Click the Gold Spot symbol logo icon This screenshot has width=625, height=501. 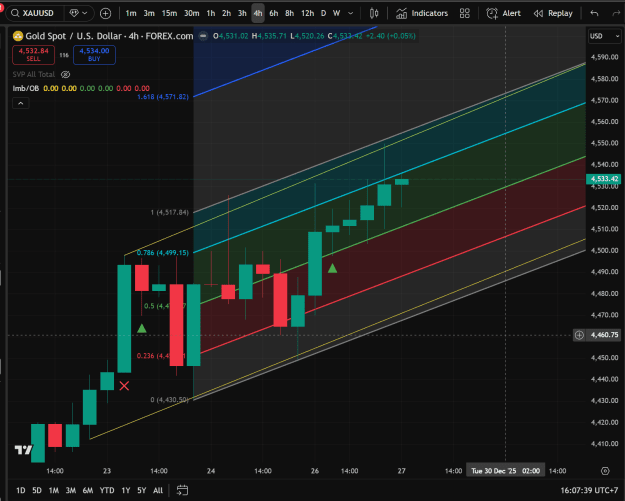pos(18,36)
